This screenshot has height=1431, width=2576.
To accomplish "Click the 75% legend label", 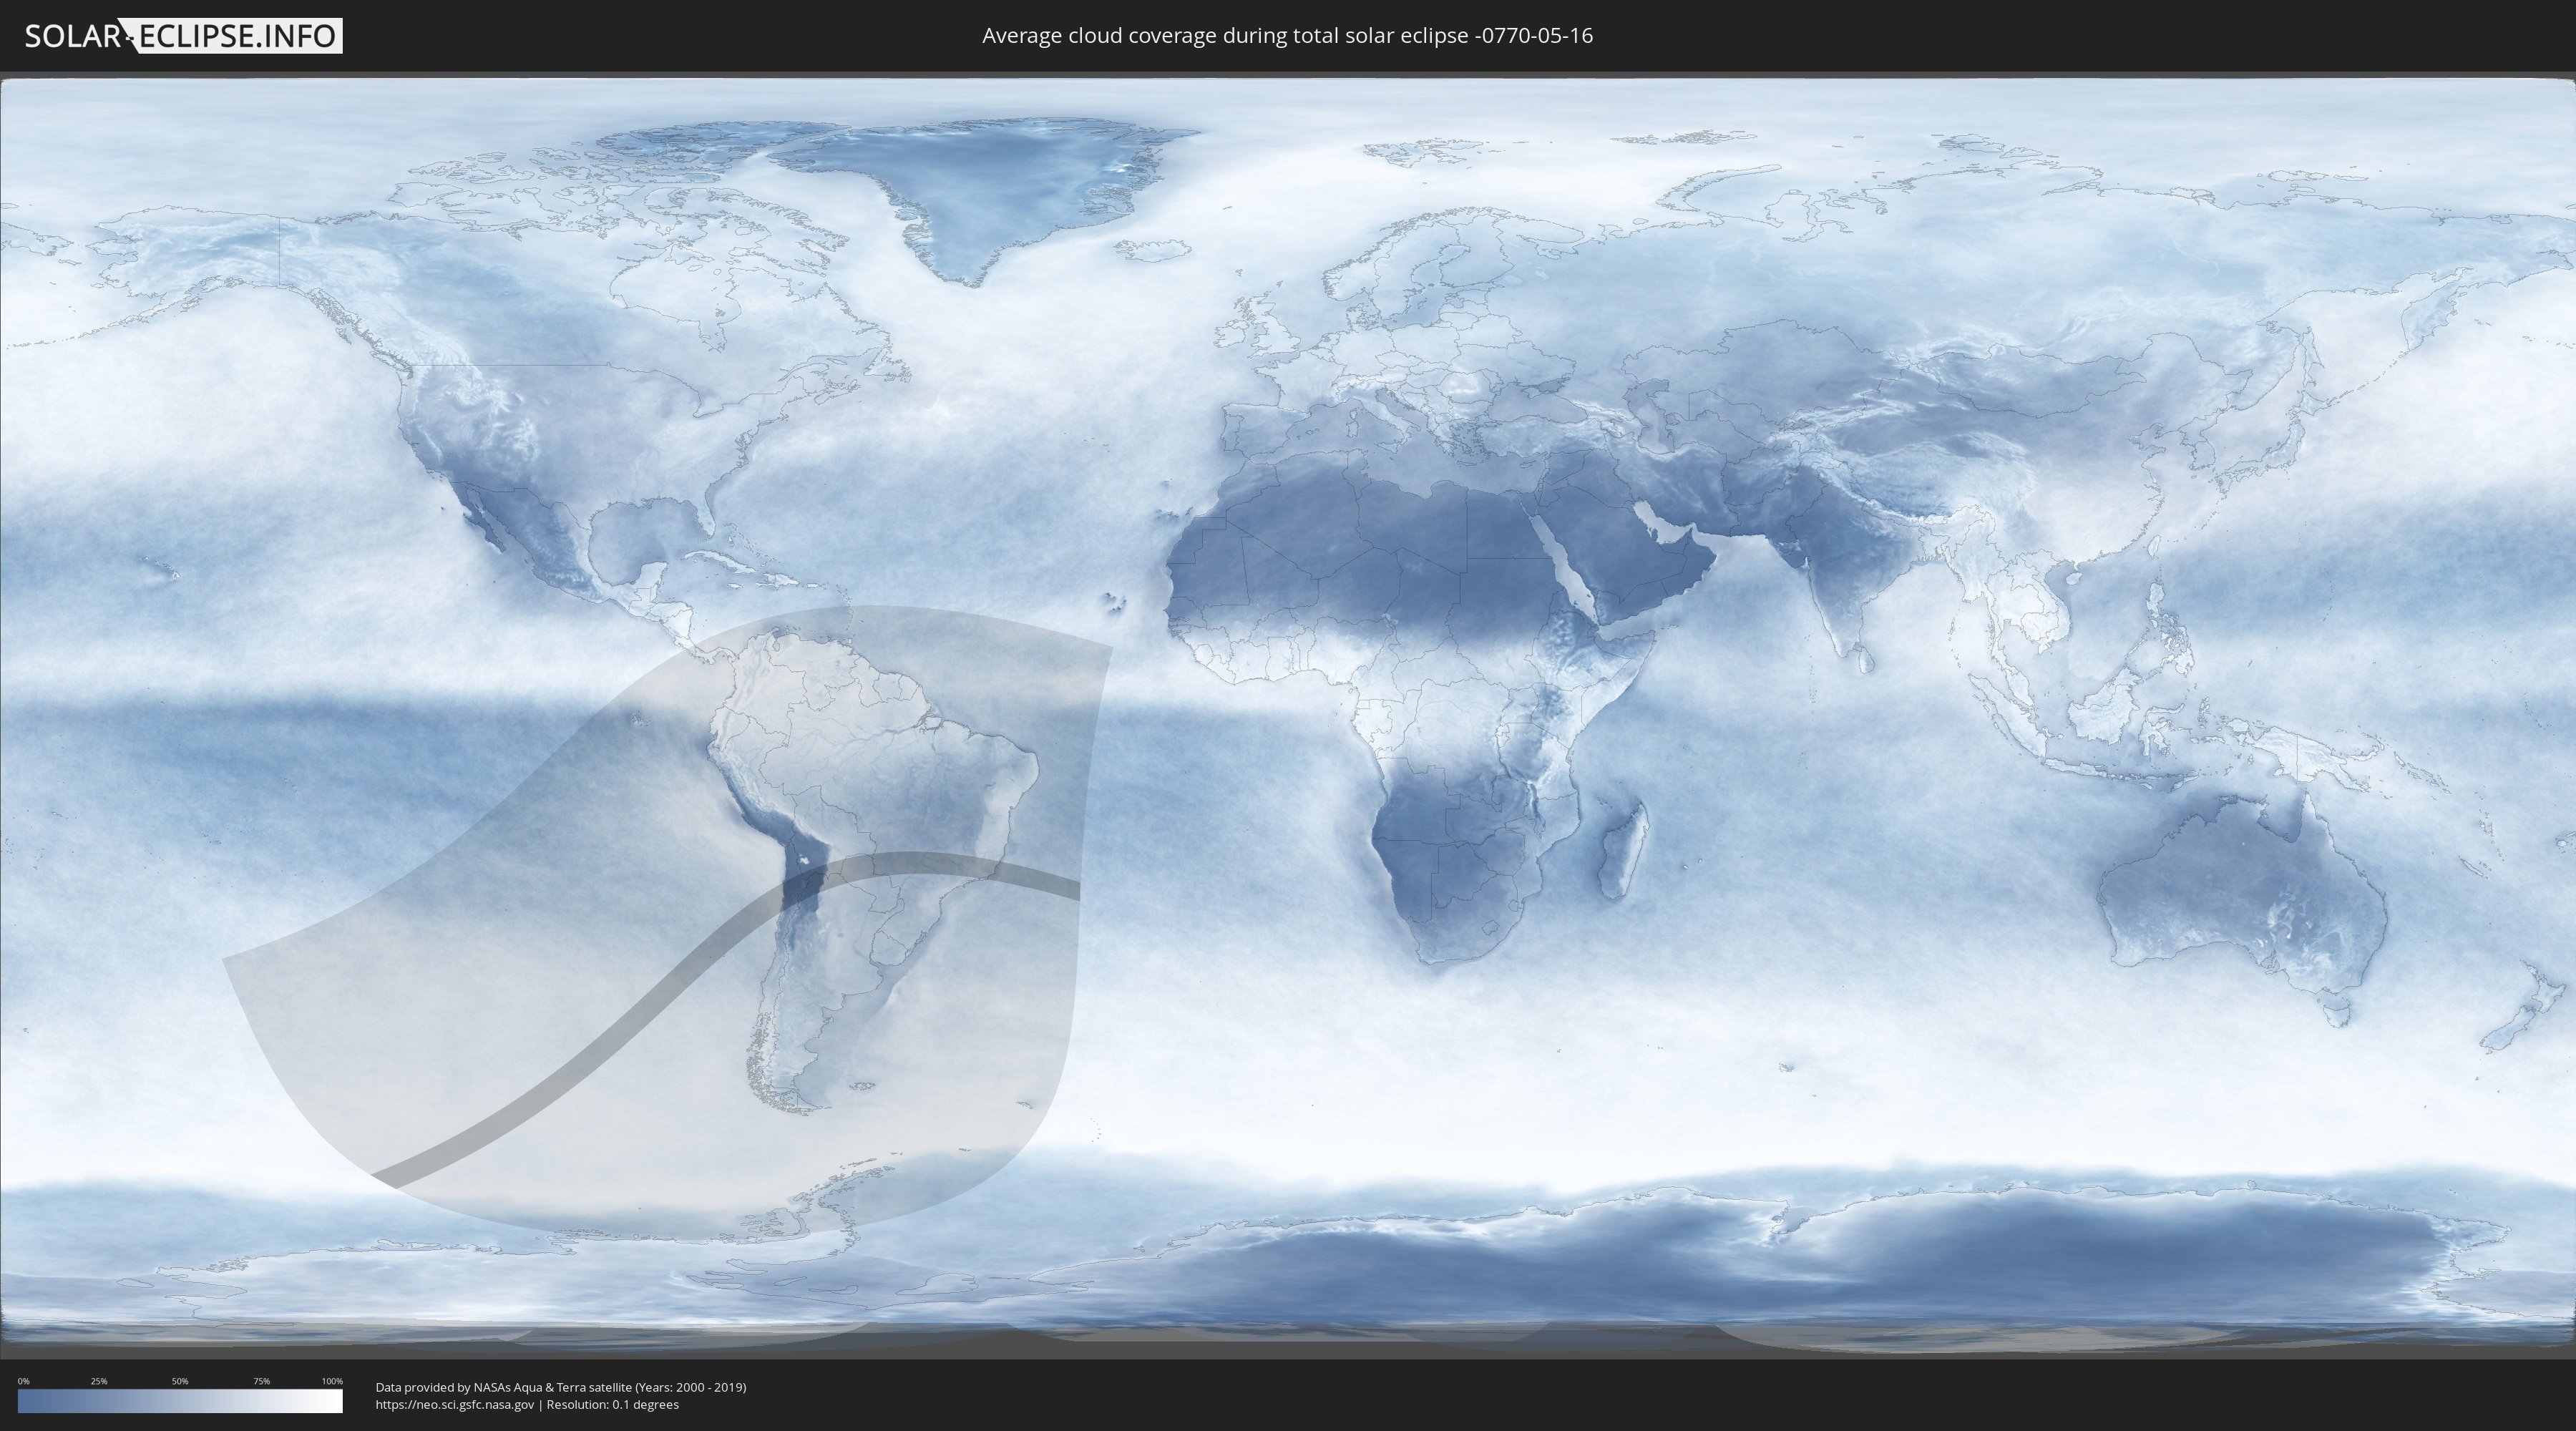I will (261, 1381).
